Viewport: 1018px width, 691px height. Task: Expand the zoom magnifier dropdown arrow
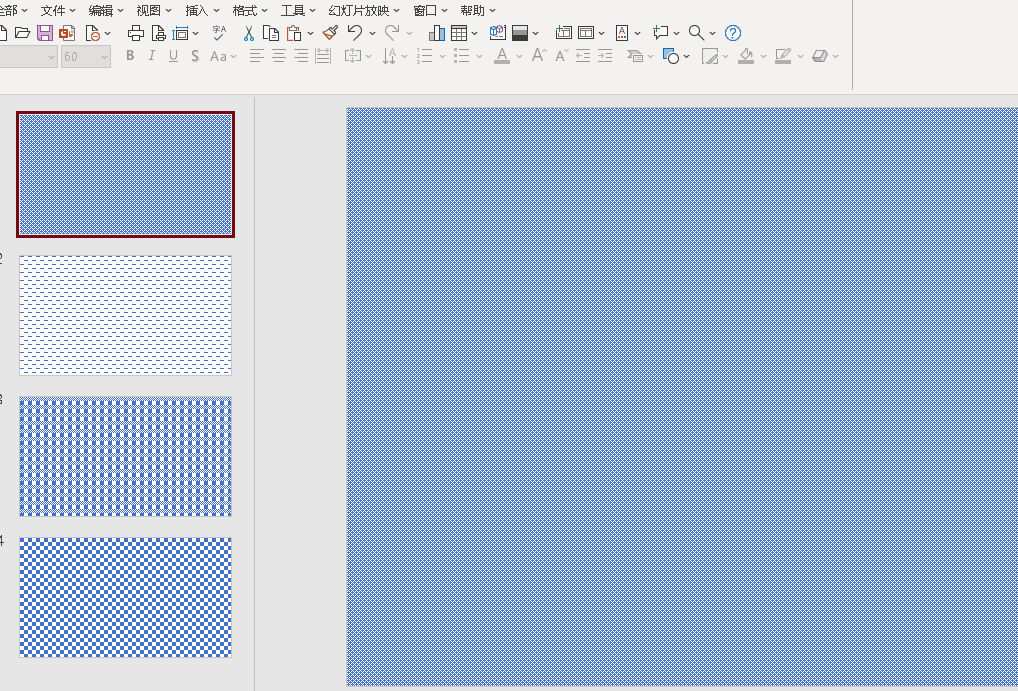click(712, 34)
